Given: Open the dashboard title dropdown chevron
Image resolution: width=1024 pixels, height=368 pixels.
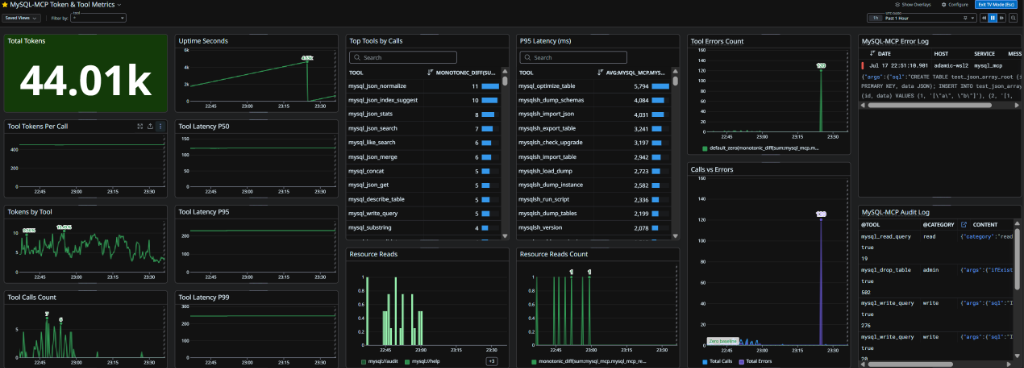Looking at the screenshot, I should pos(119,5).
